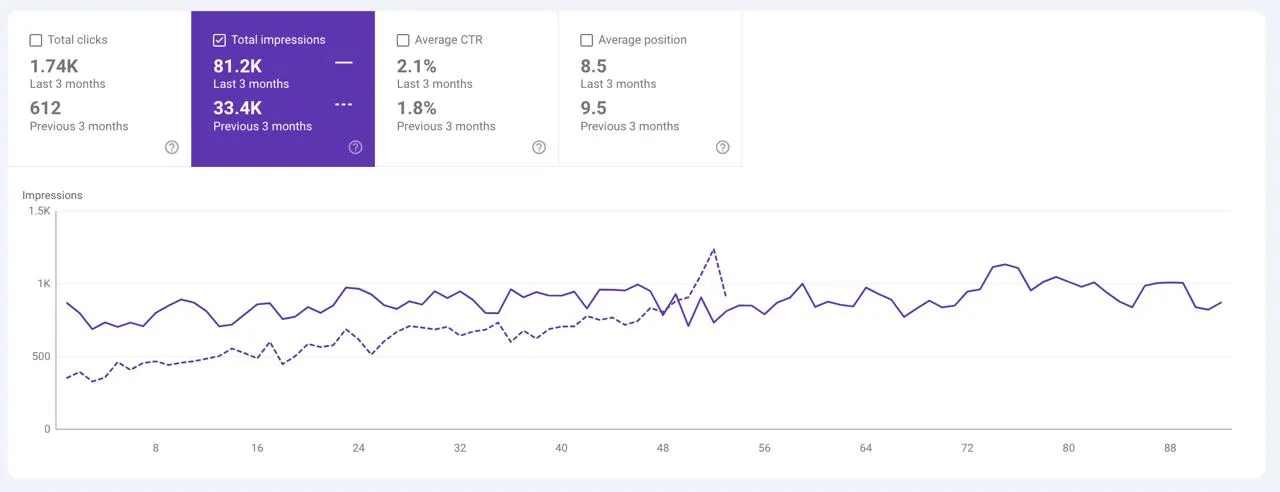Click solid line legend beside 81.2K

click(344, 63)
